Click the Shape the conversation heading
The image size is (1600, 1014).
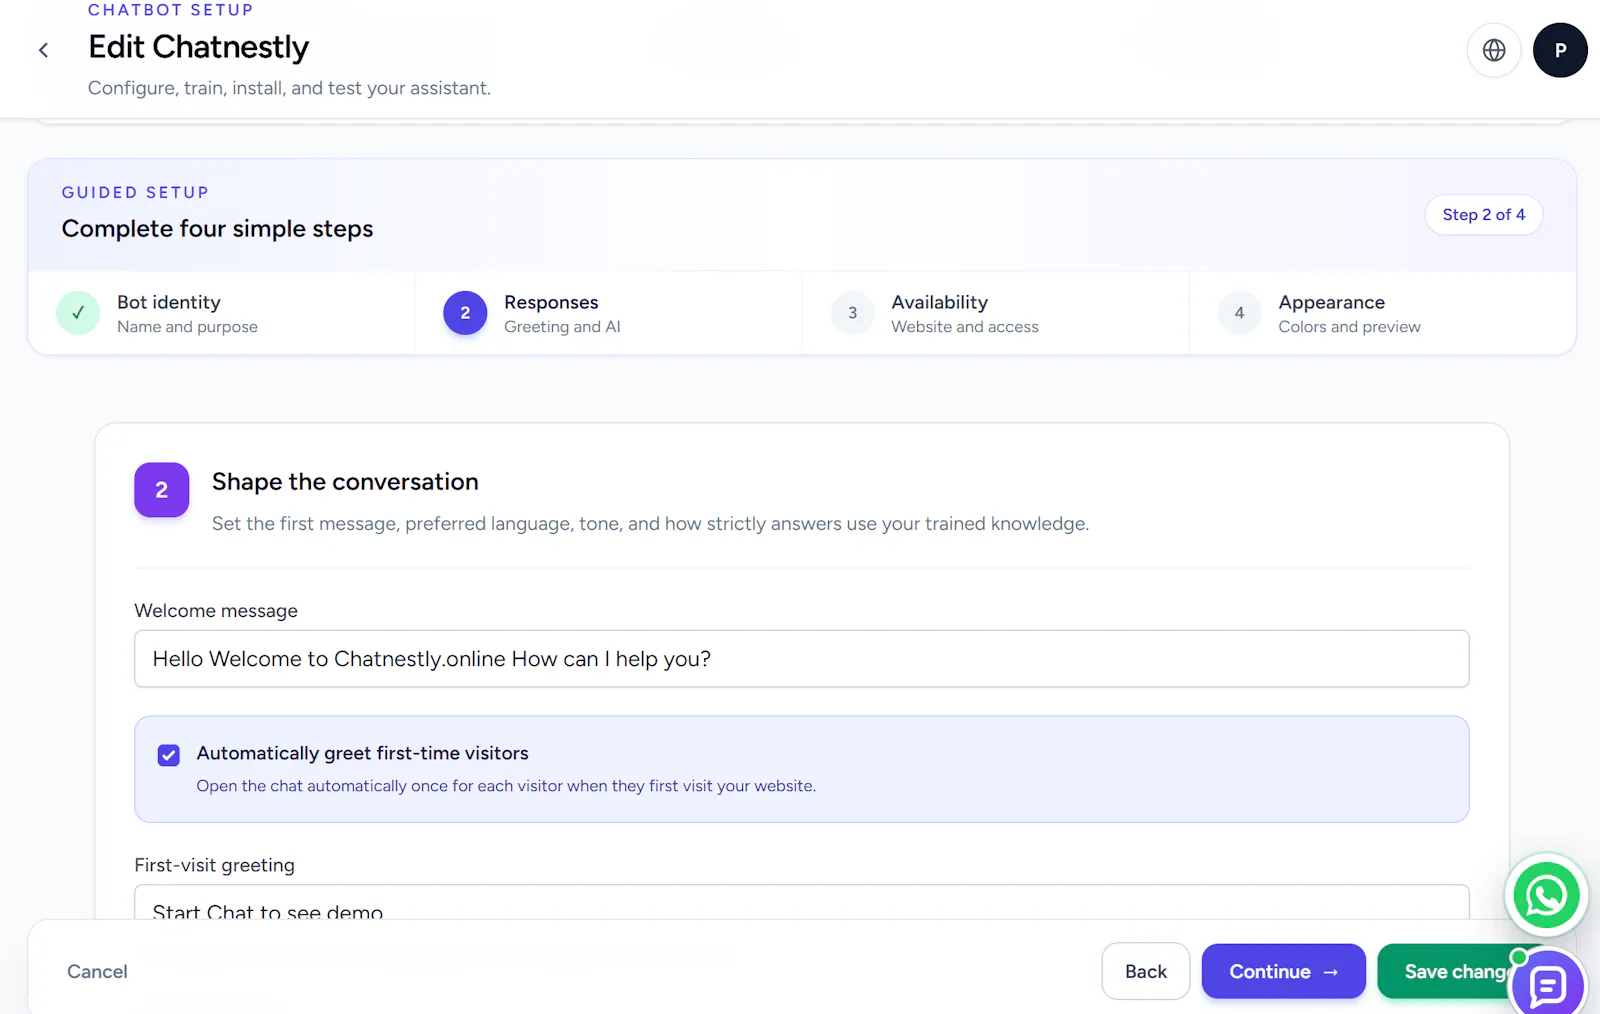[x=345, y=482]
